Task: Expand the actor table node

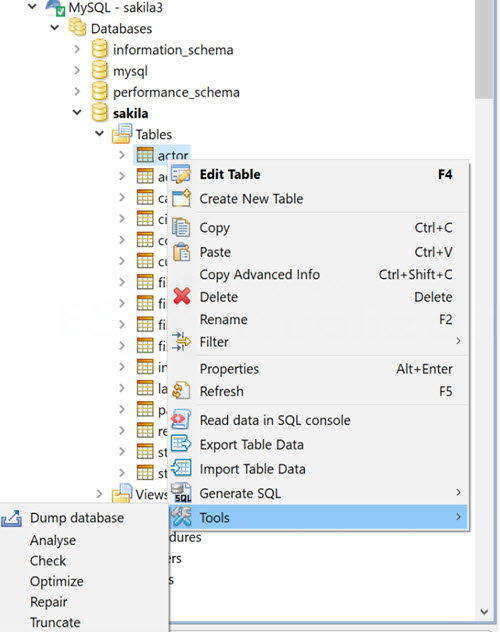Action: [x=122, y=155]
